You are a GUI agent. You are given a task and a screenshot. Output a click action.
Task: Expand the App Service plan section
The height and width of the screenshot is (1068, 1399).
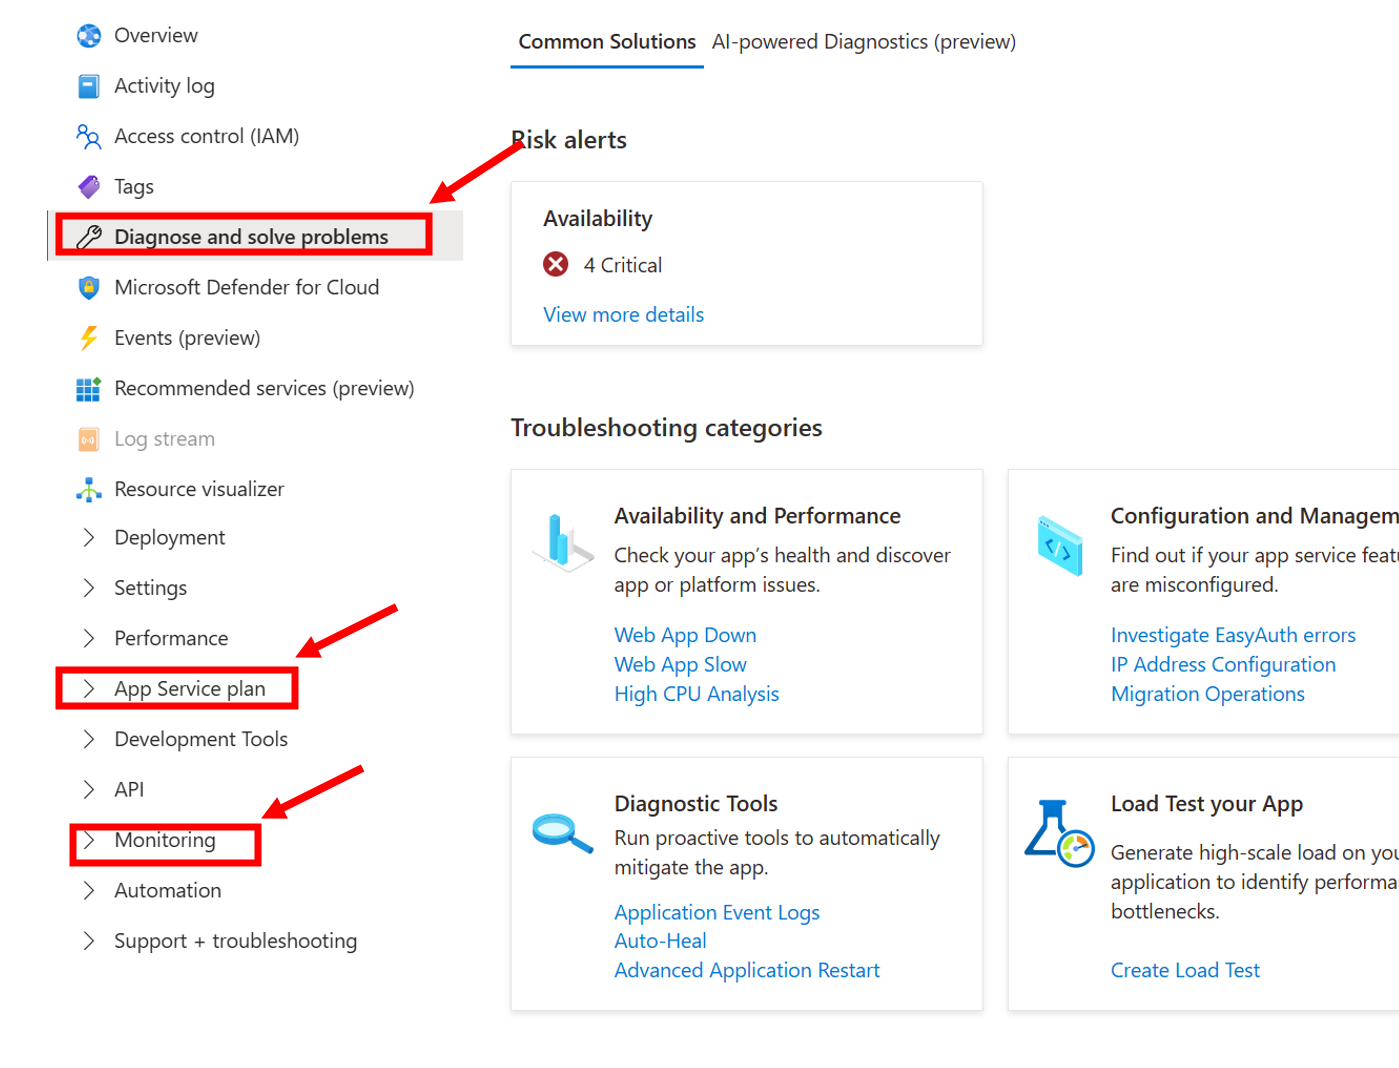(x=89, y=689)
